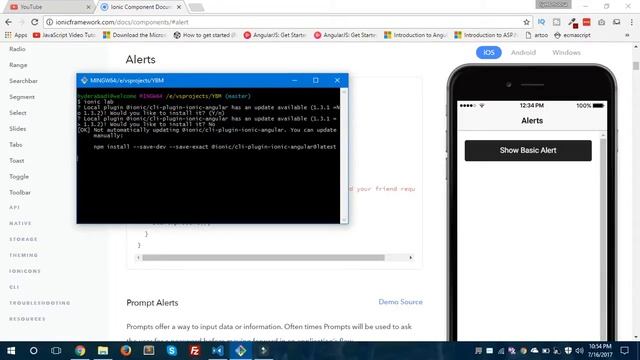
Task: Open the Range component in the sidebar
Action: coord(18,65)
